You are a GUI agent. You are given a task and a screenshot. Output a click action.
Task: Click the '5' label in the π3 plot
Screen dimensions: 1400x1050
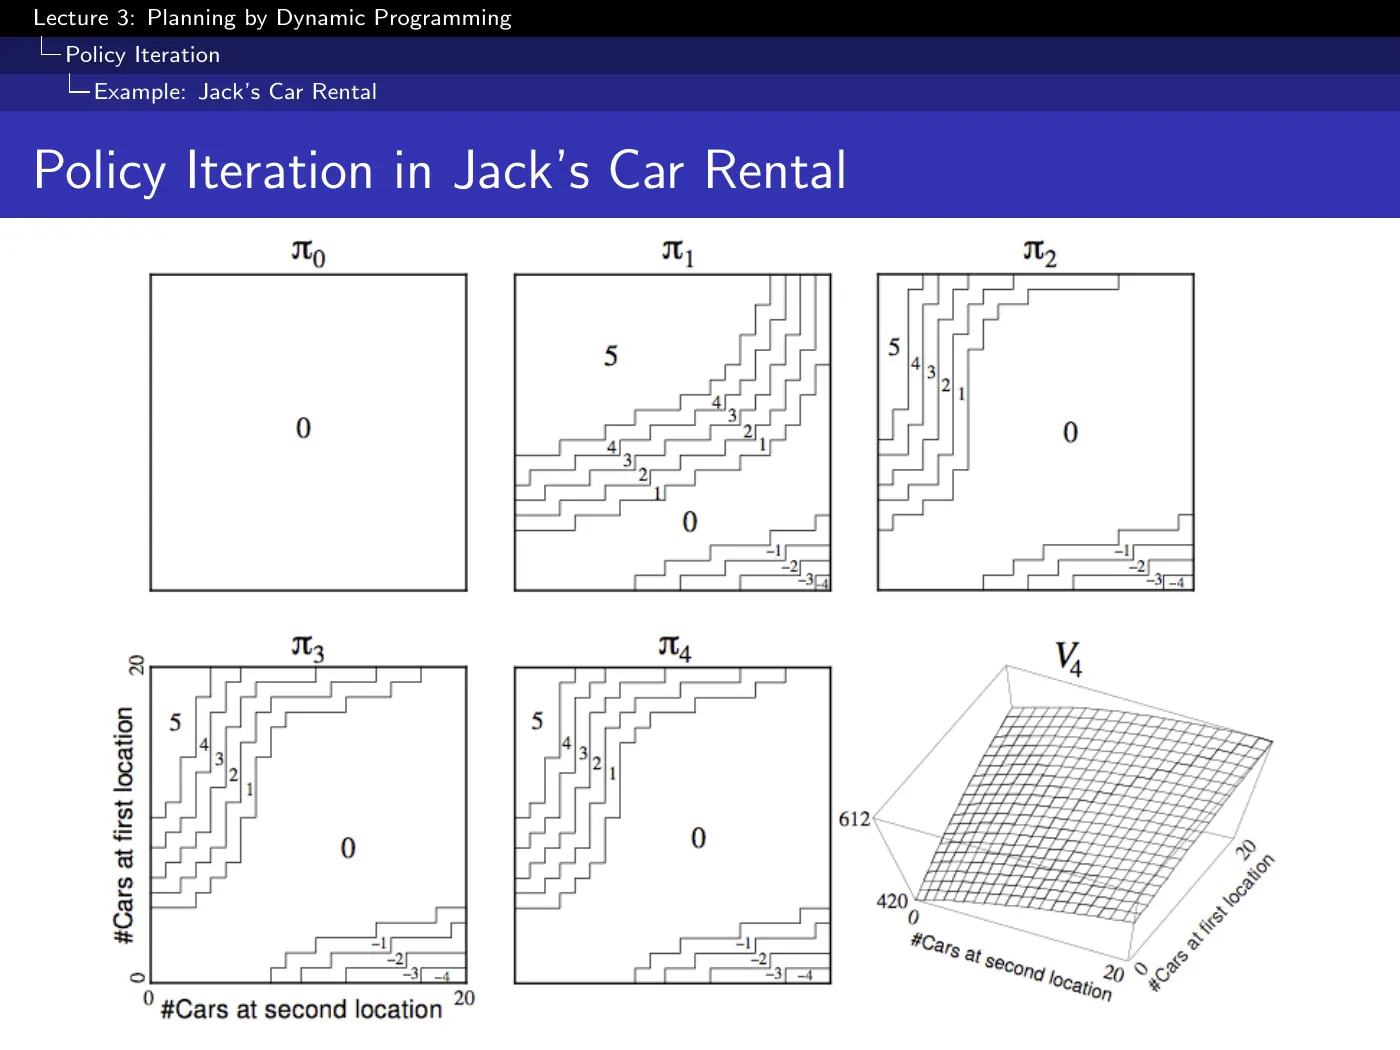175,722
